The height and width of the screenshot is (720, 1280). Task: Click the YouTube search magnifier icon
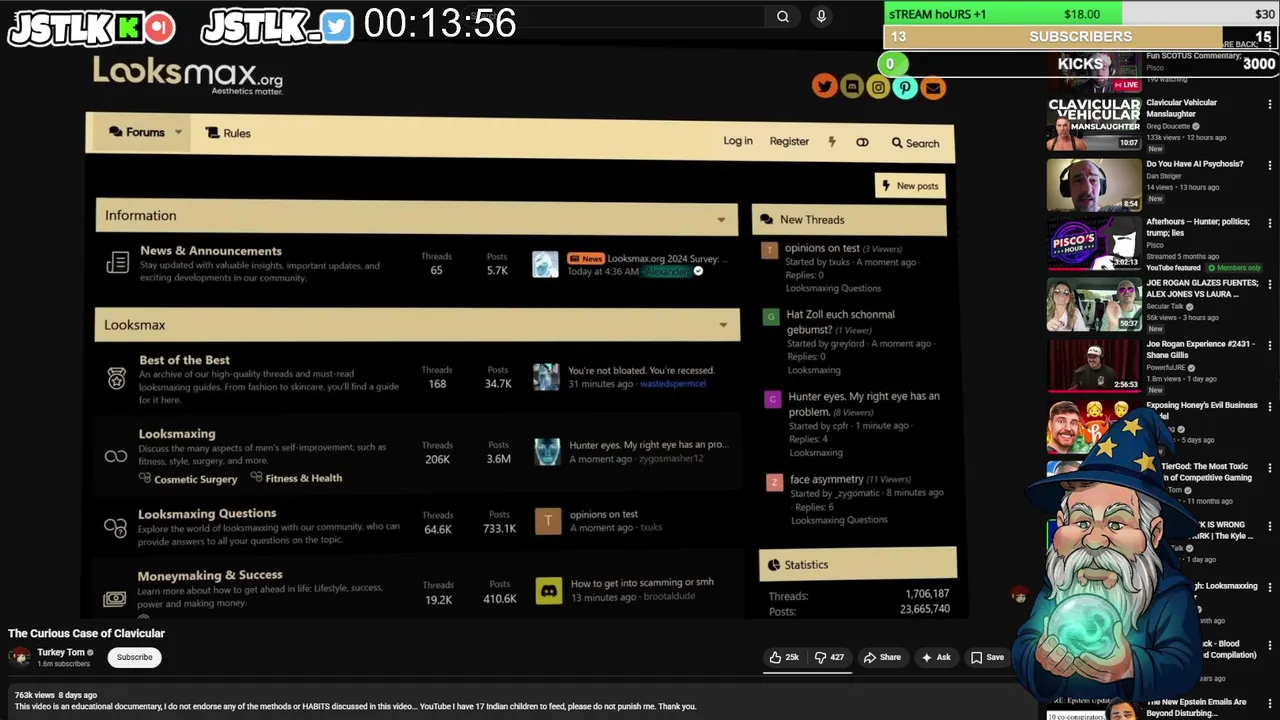click(x=783, y=16)
